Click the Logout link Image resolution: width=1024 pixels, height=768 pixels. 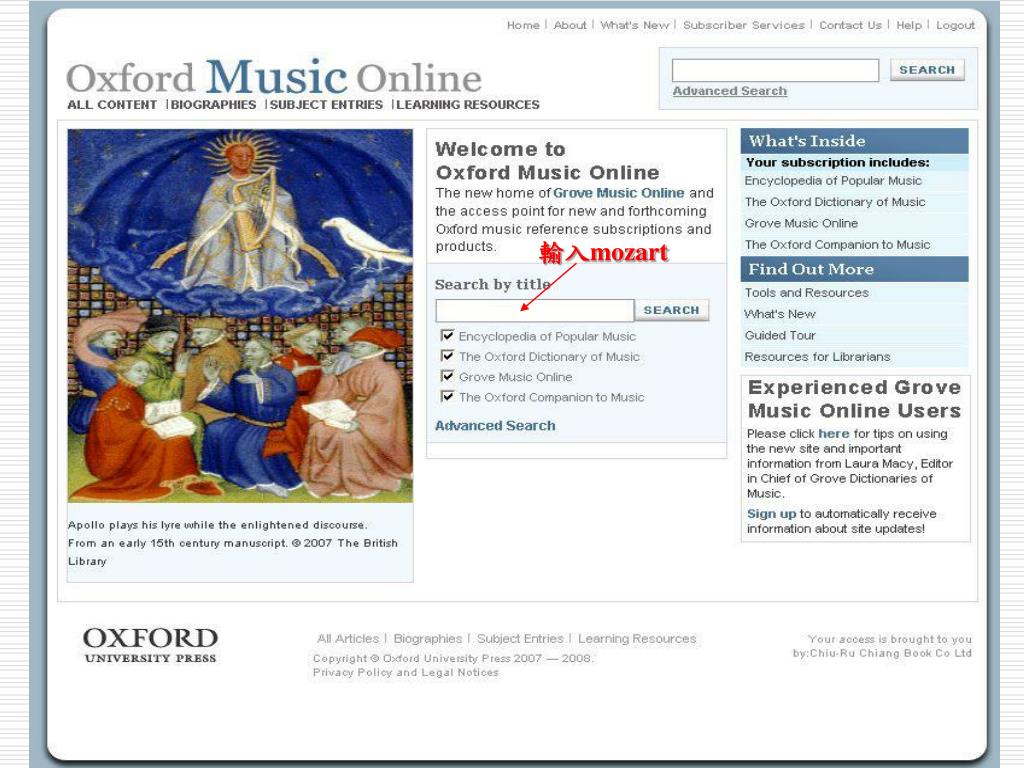tap(955, 25)
